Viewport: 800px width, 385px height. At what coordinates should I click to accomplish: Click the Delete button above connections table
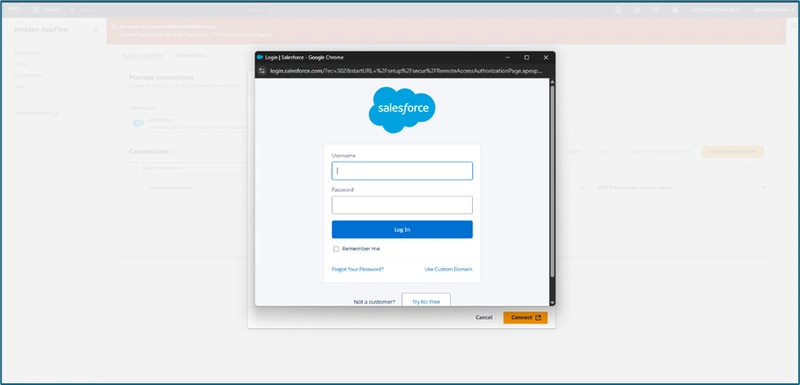click(573, 151)
